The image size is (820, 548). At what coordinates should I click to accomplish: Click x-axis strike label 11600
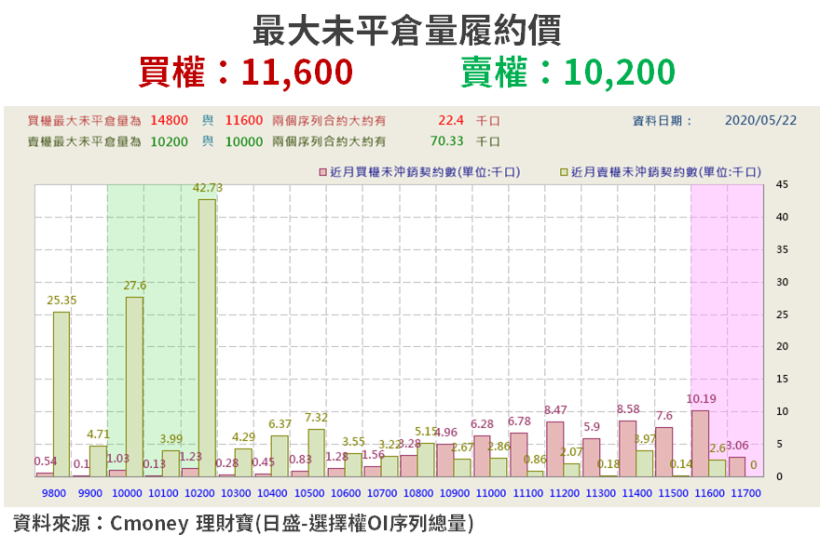click(710, 493)
